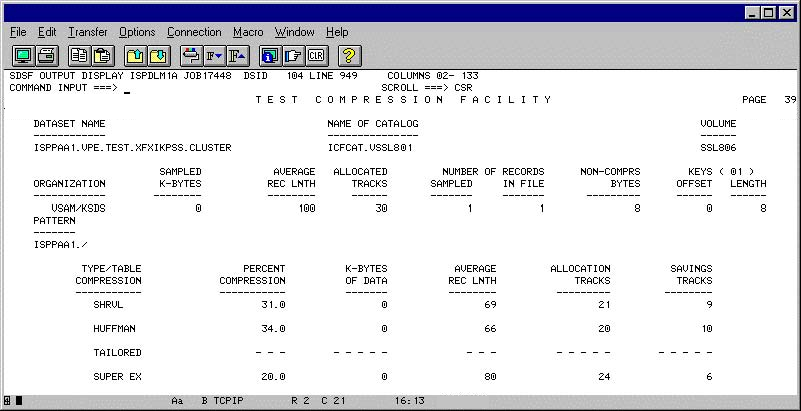
Task: Click SUPER EX allocation tracks value 24
Action: pyautogui.click(x=604, y=377)
